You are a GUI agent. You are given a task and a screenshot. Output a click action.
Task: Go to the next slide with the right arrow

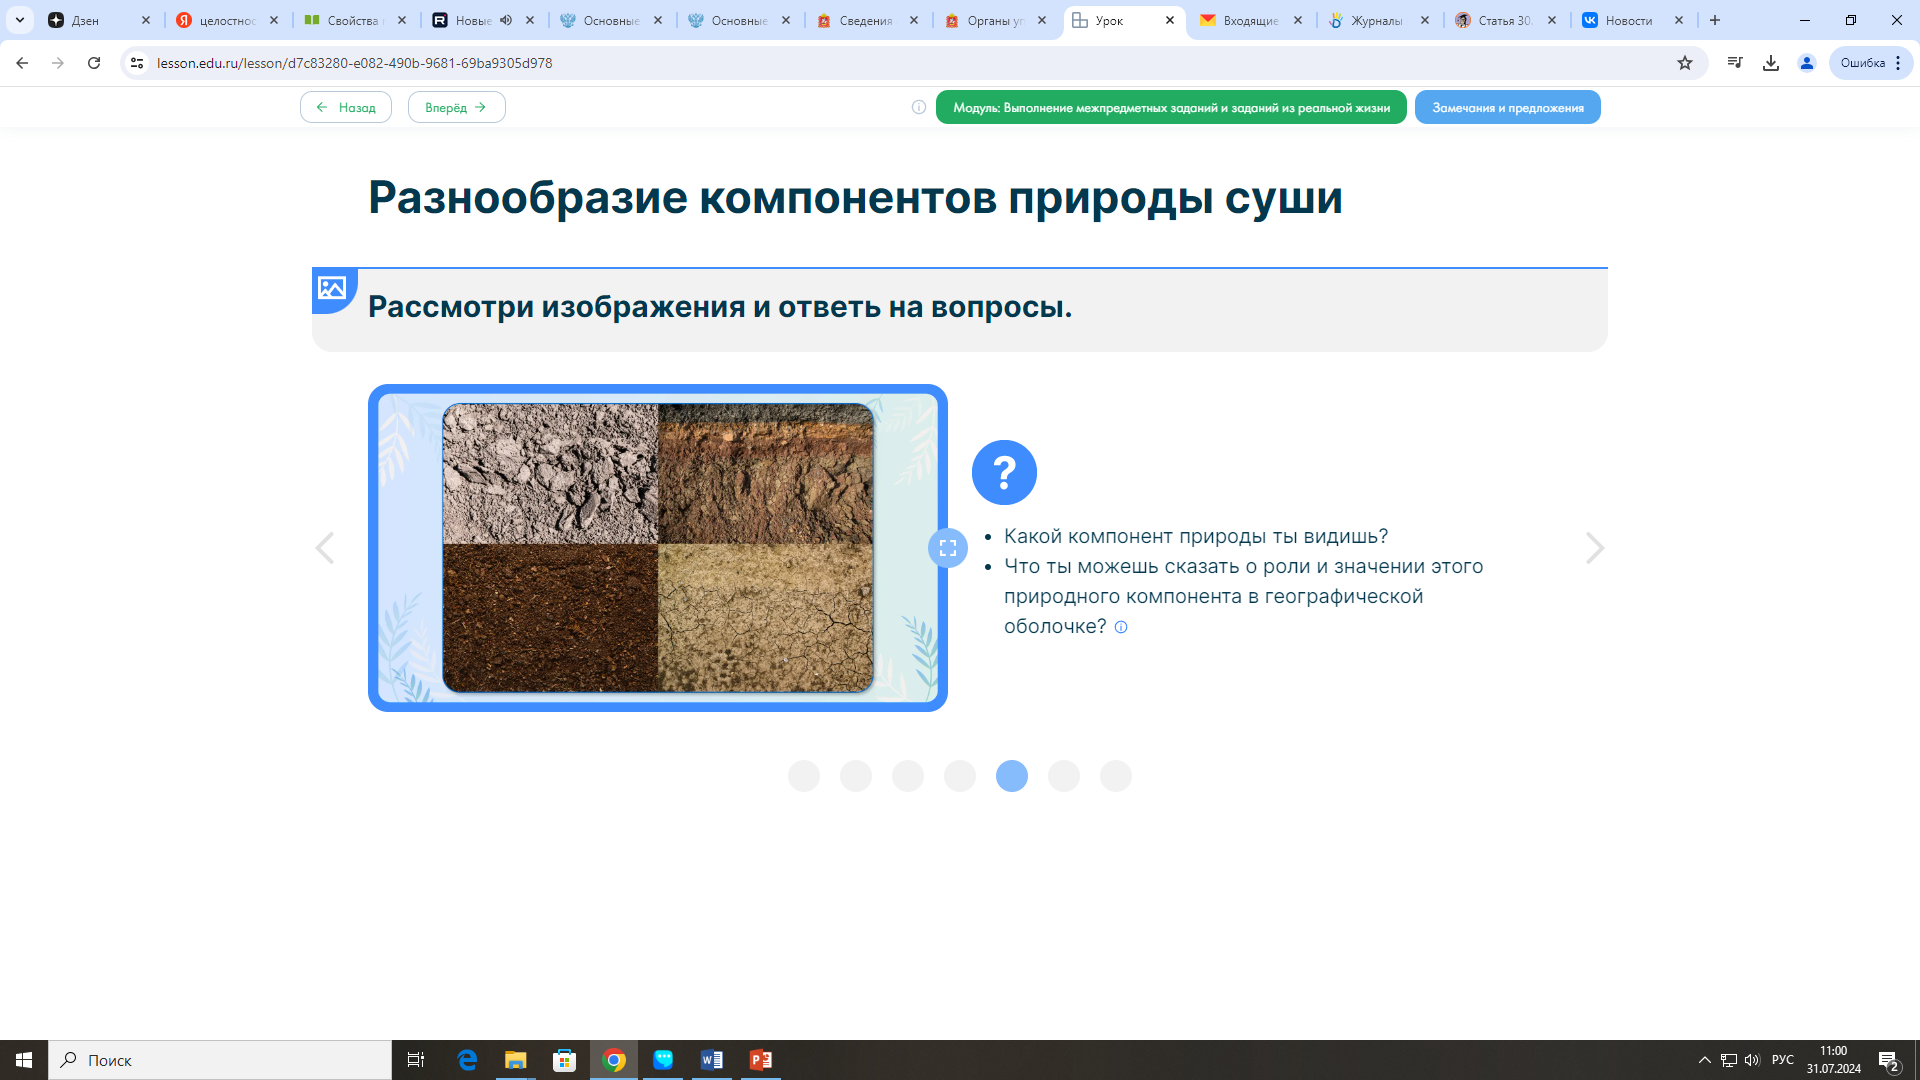pyautogui.click(x=1595, y=548)
